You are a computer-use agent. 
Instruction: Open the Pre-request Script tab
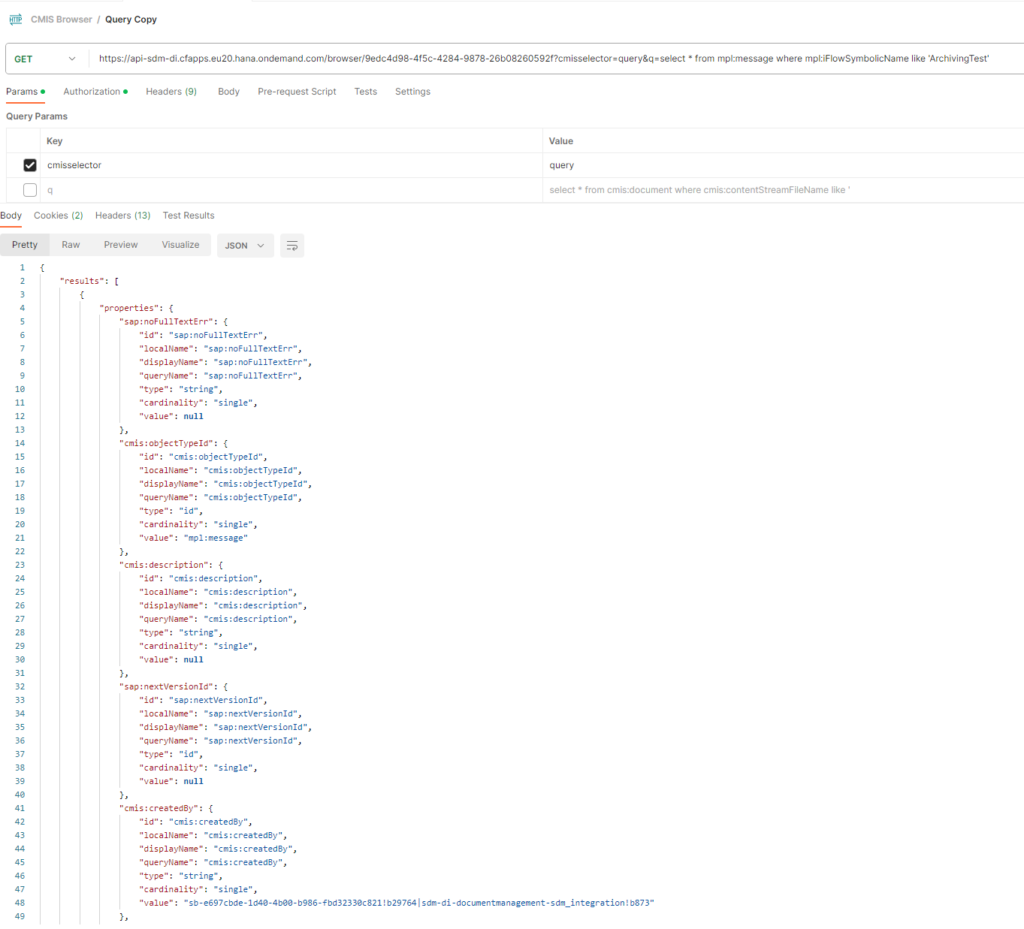click(x=296, y=92)
